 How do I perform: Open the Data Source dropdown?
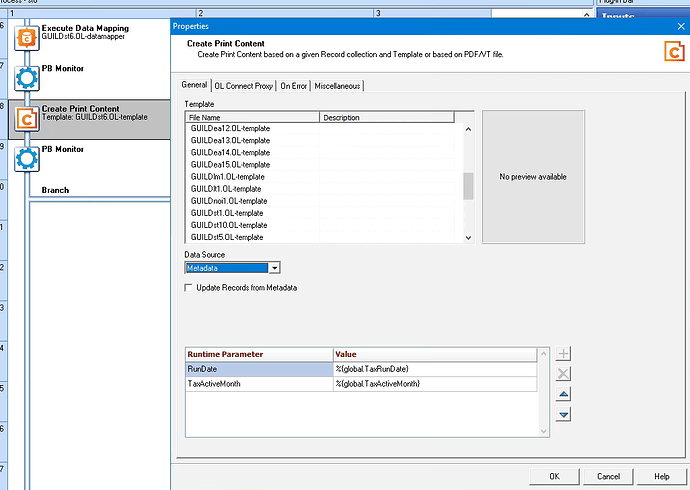275,268
